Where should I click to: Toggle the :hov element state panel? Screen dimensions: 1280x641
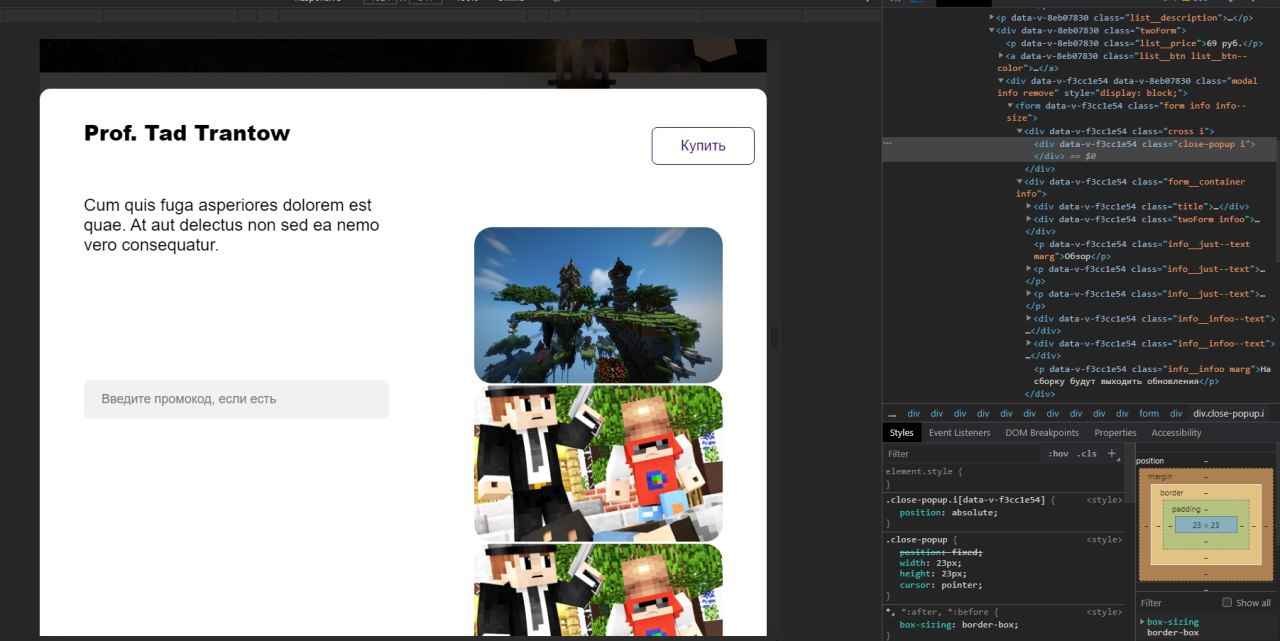(1058, 454)
